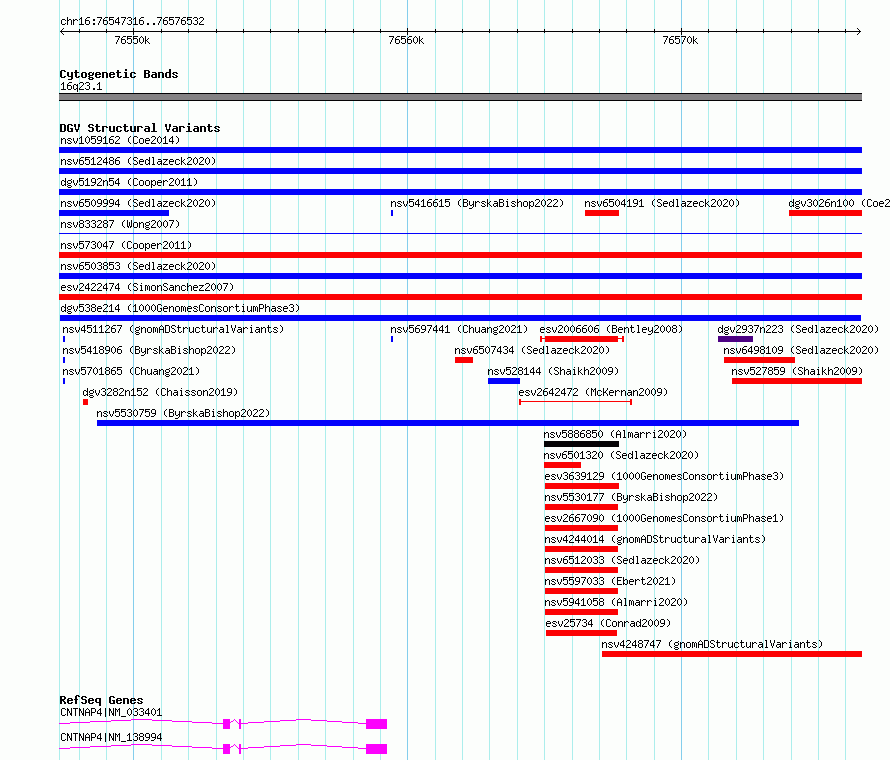The height and width of the screenshot is (760, 890).
Task: Select the nsv6504191 (Sedlazeck2020) red bar
Action: click(x=602, y=213)
